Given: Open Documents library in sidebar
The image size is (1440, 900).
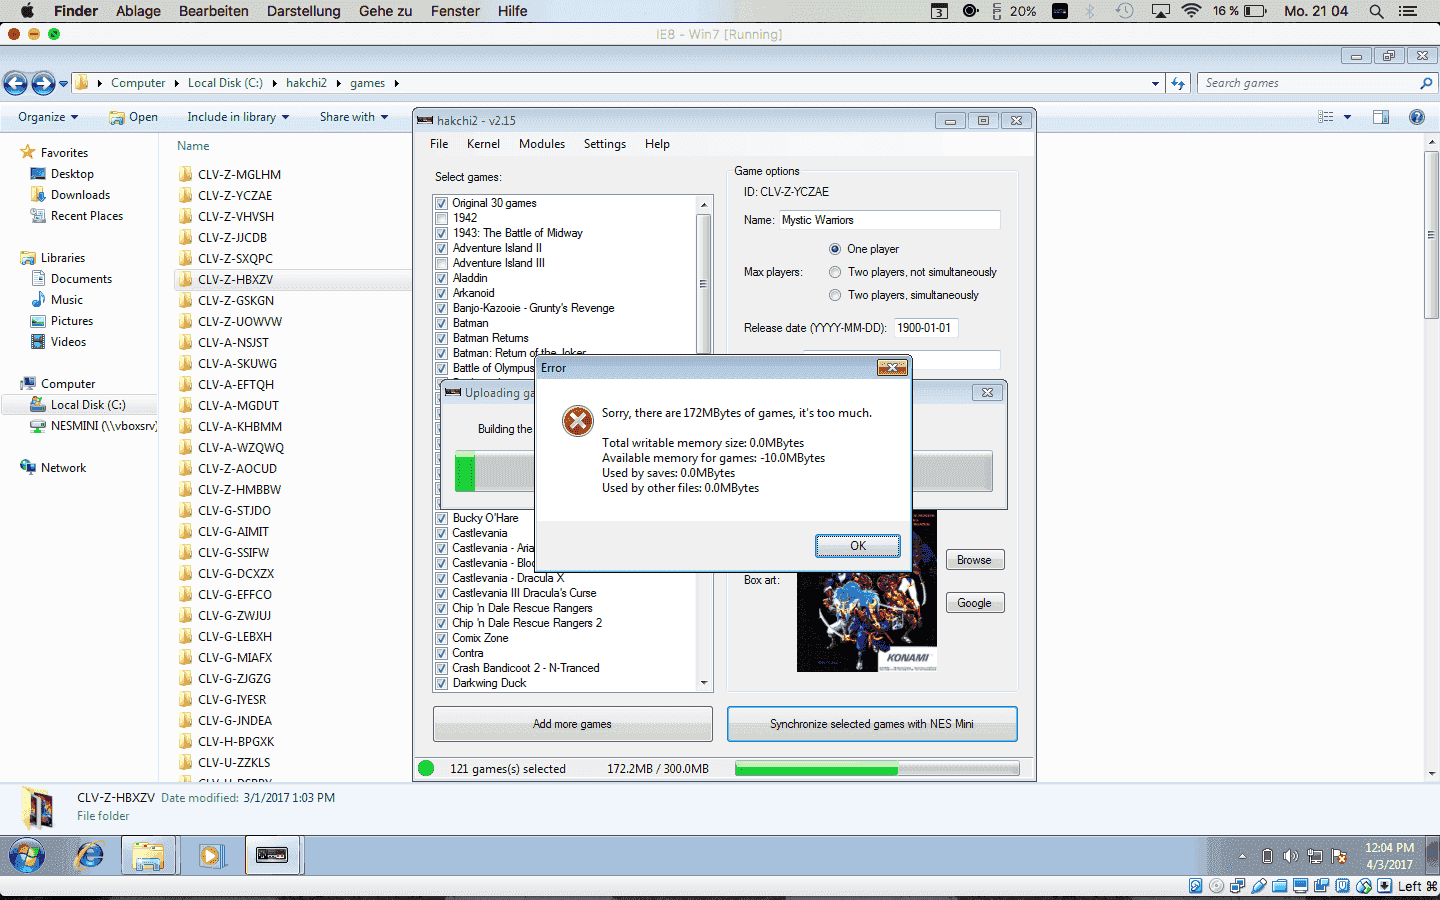Looking at the screenshot, I should point(81,279).
